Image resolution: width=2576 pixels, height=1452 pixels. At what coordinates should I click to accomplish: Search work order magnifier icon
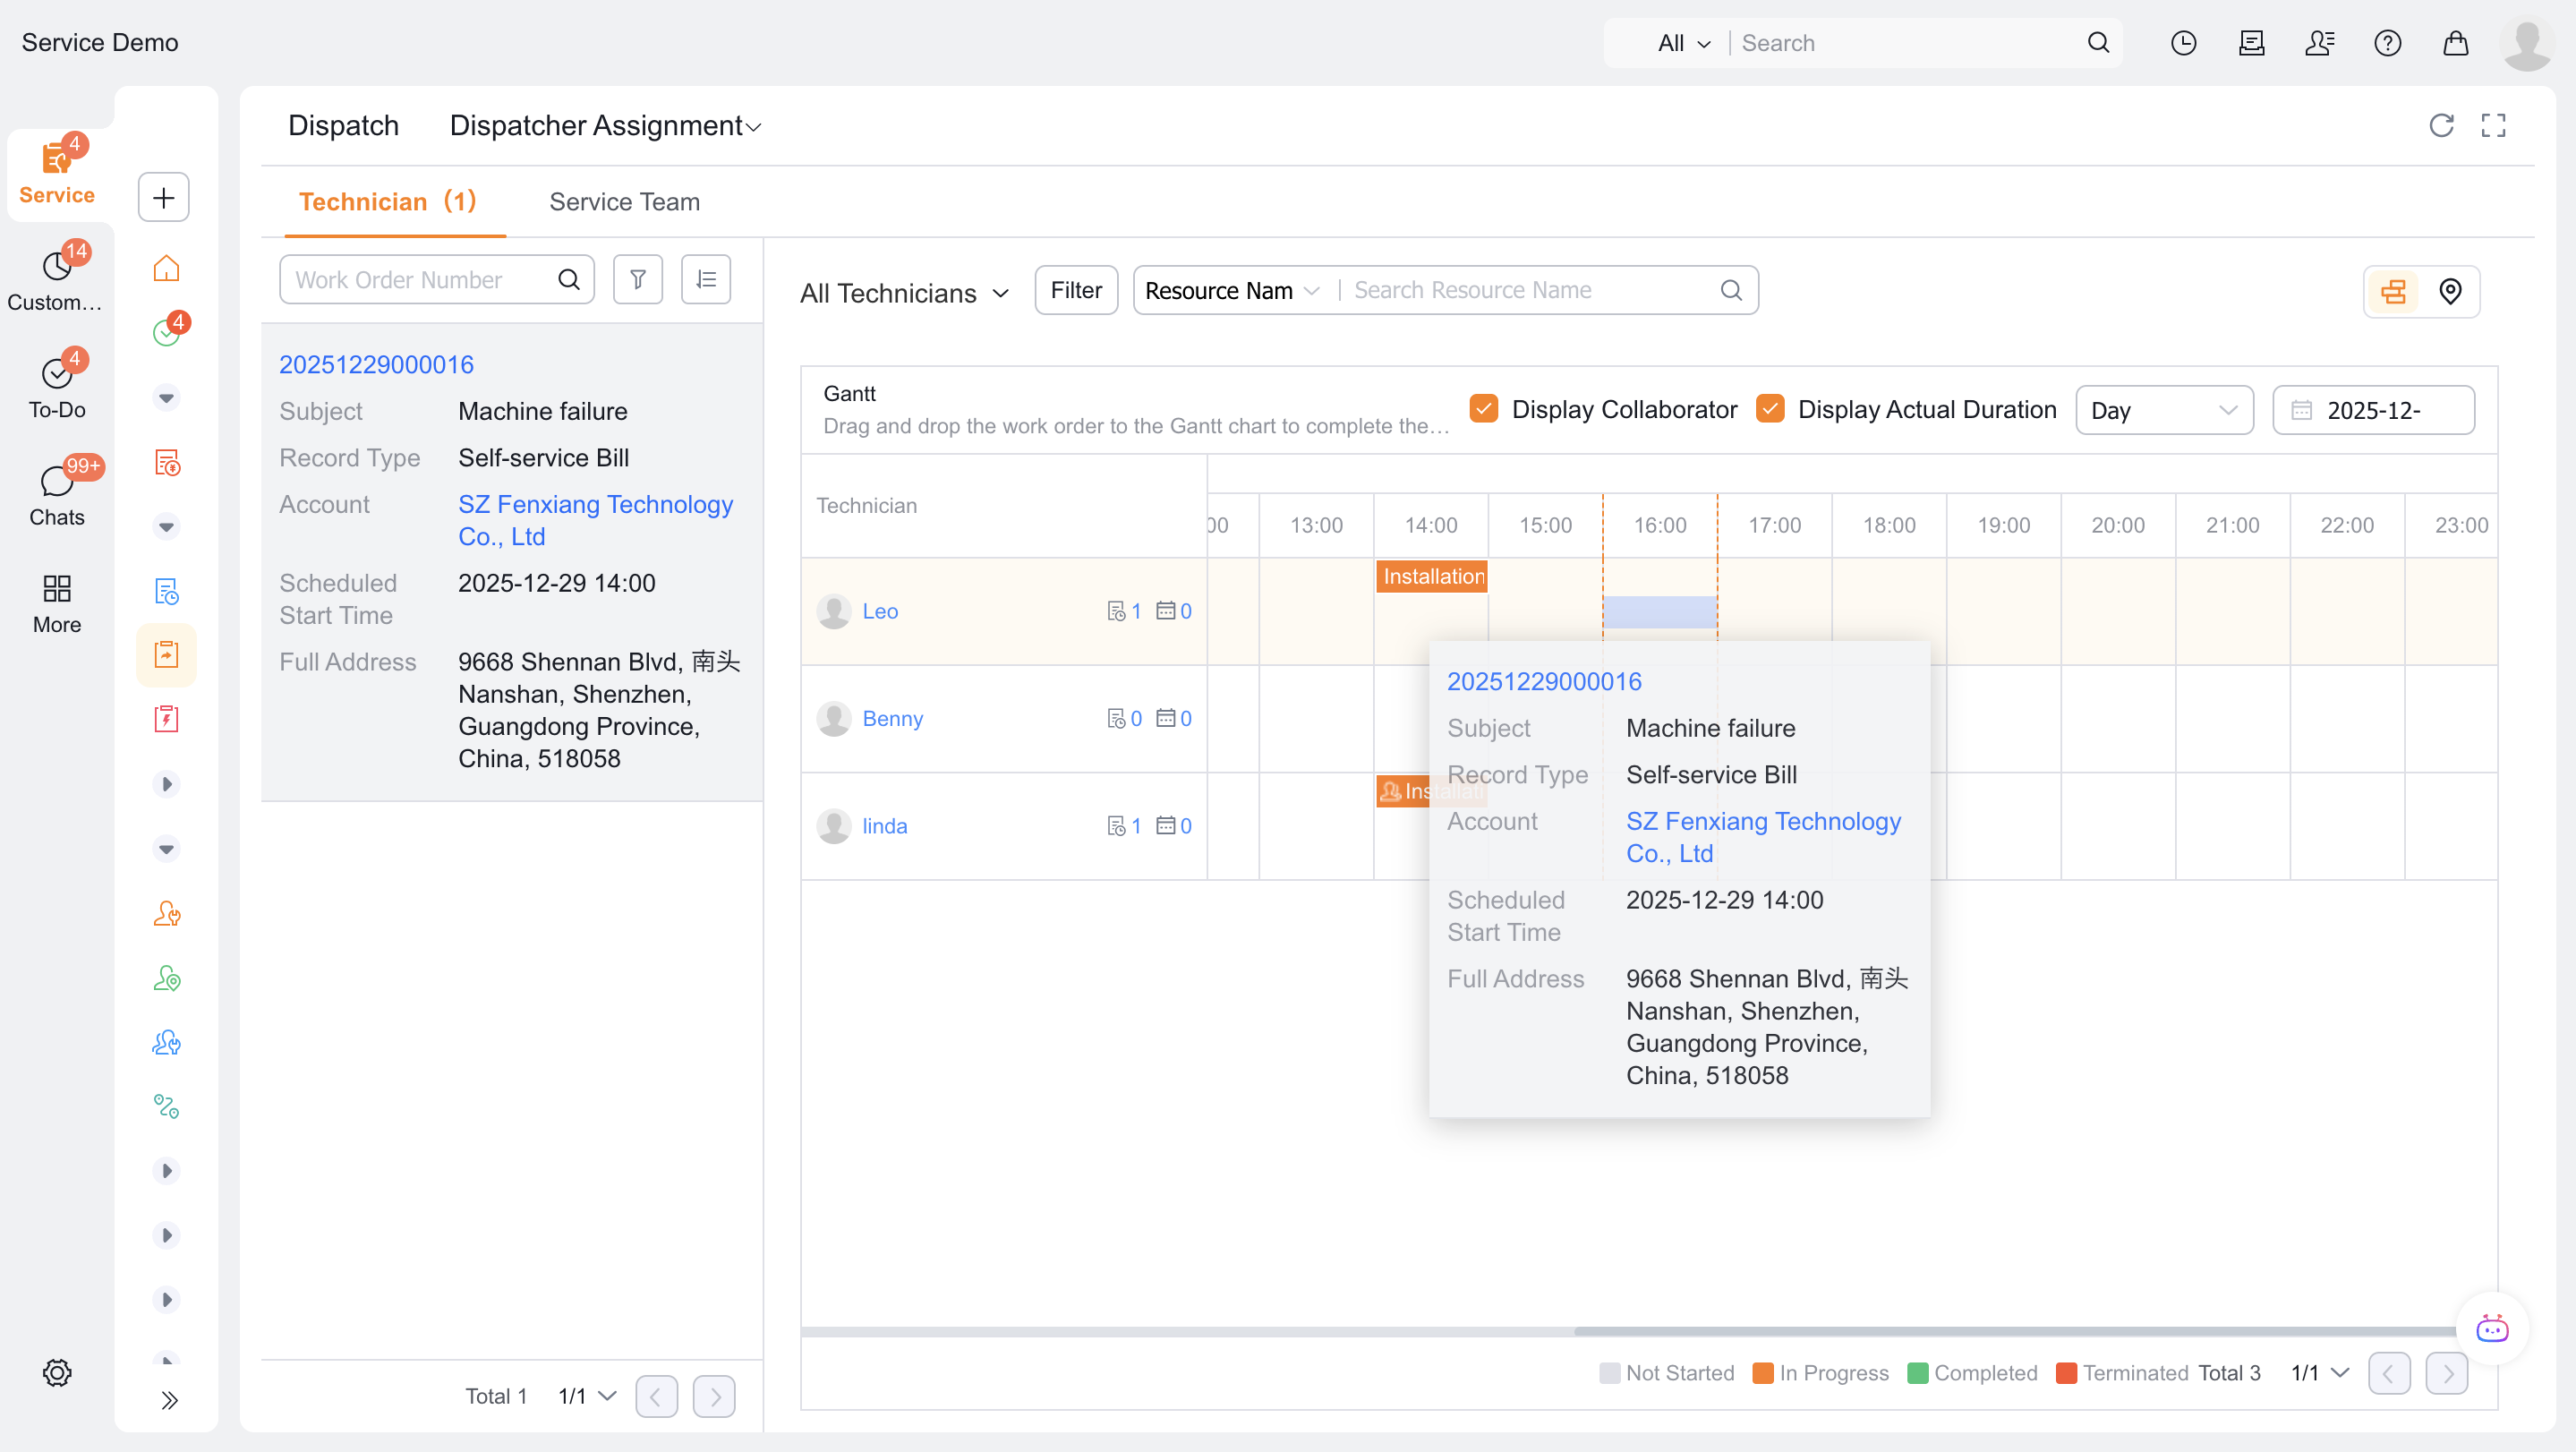pyautogui.click(x=569, y=279)
